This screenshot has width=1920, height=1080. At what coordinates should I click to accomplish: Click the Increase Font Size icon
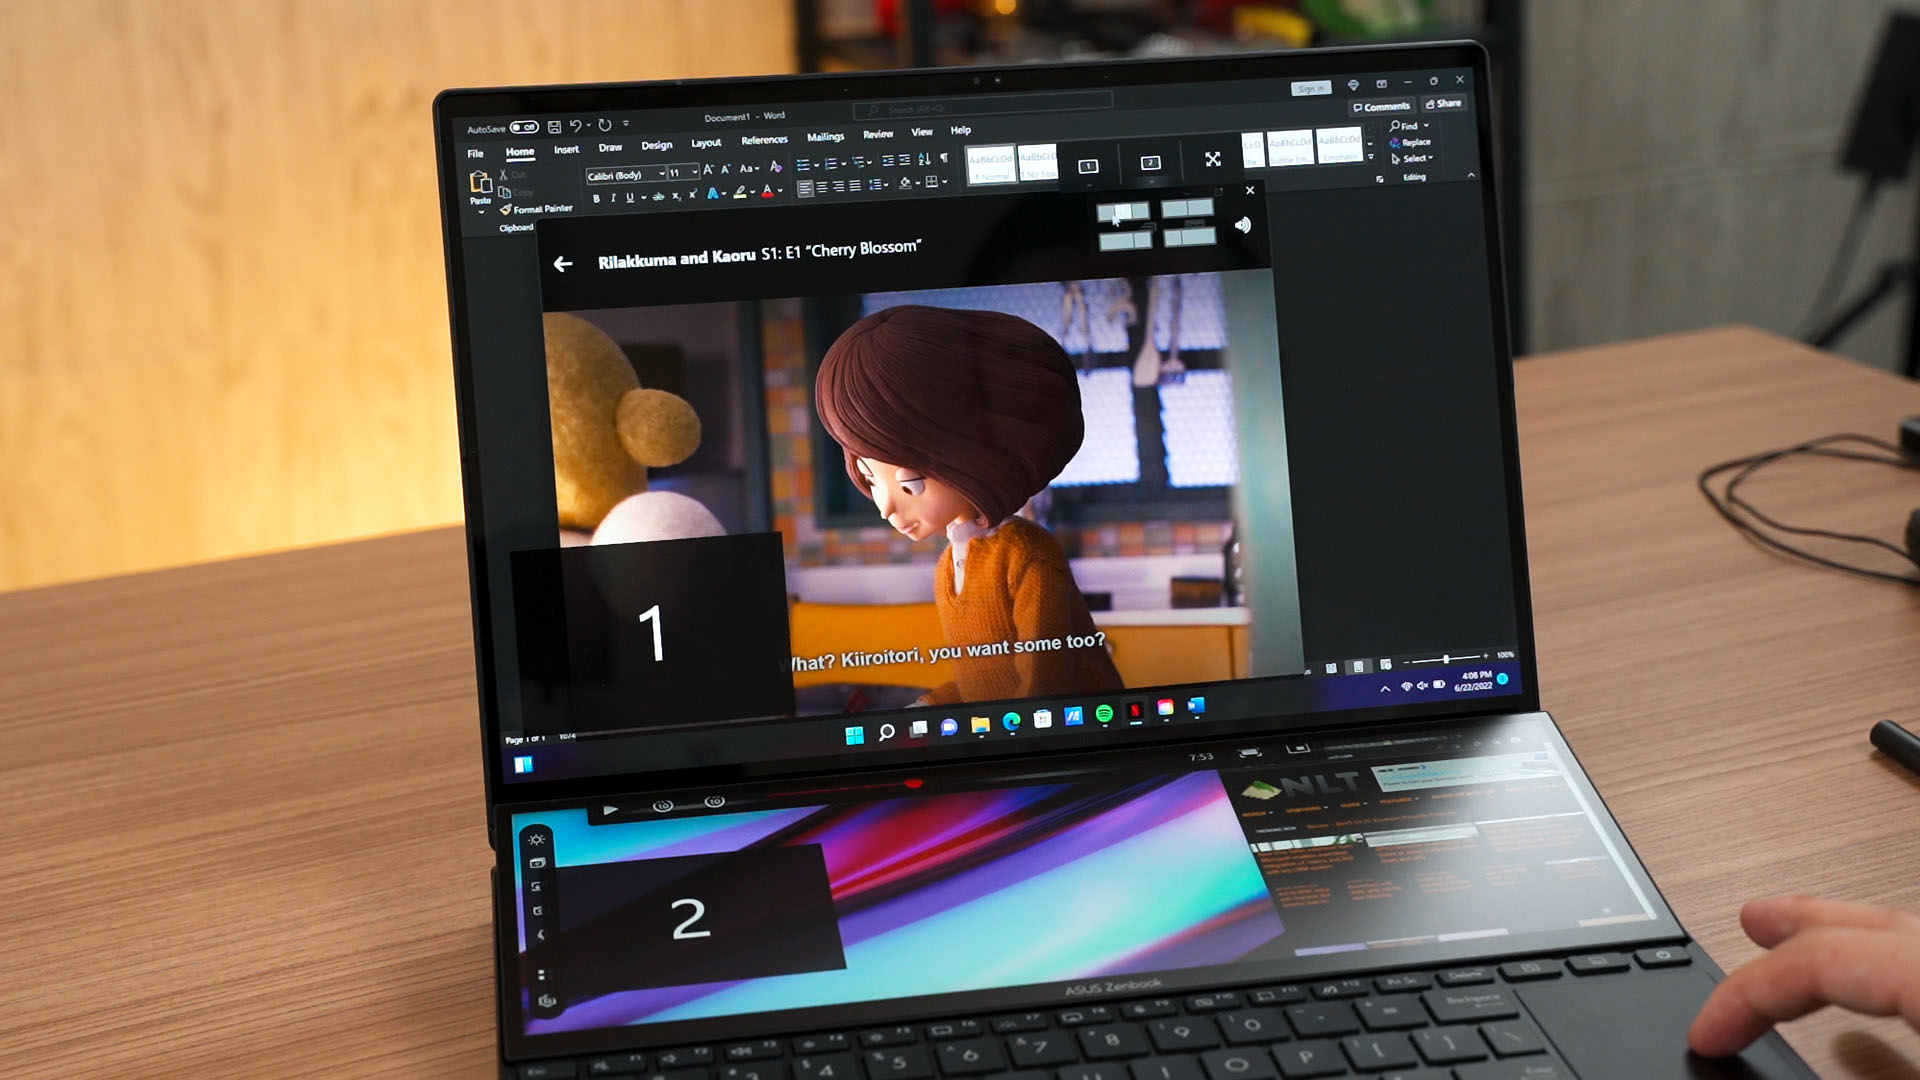click(x=708, y=170)
